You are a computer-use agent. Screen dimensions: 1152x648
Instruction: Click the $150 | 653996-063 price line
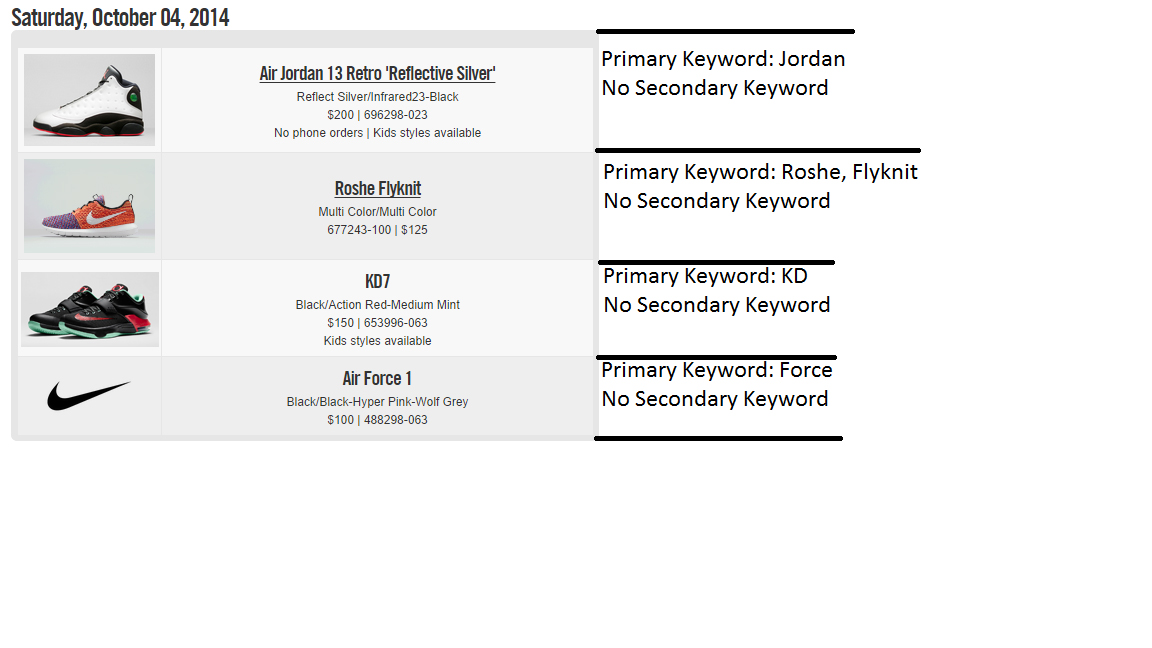click(x=377, y=323)
